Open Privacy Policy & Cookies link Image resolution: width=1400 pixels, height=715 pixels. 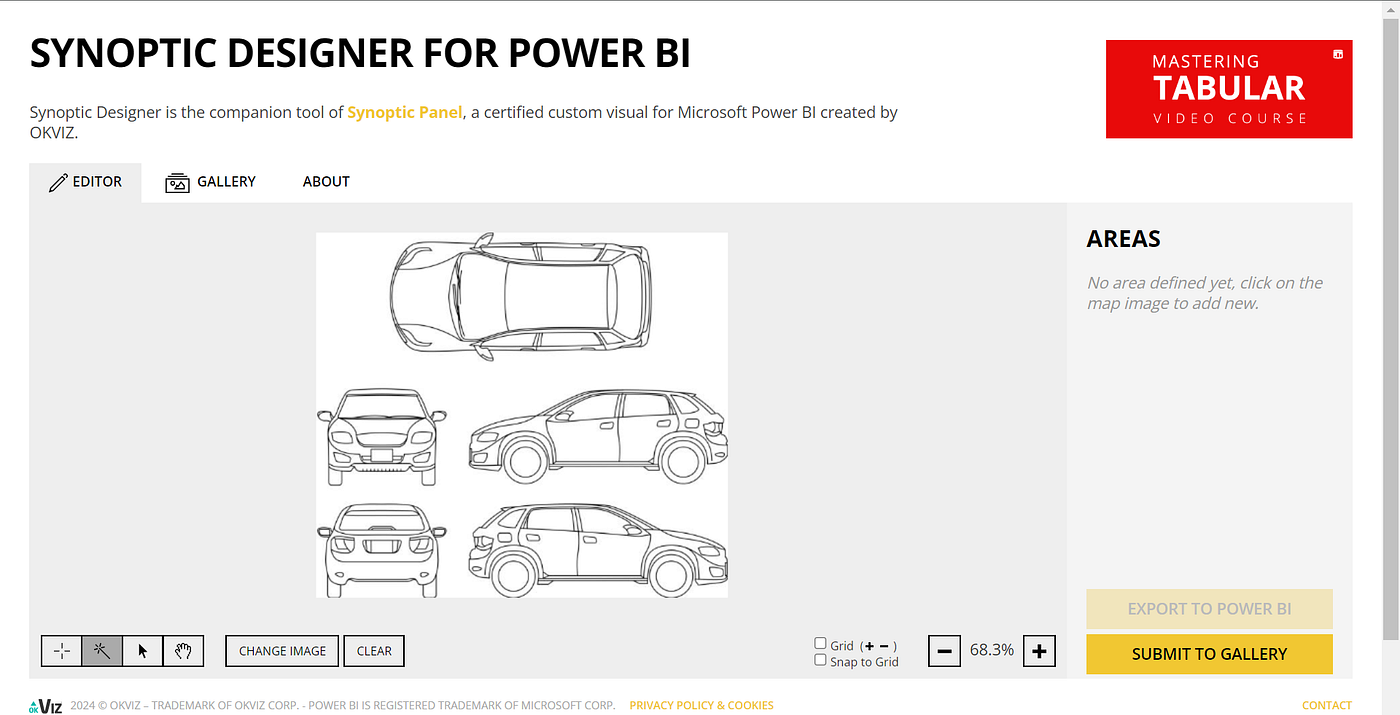click(x=701, y=705)
